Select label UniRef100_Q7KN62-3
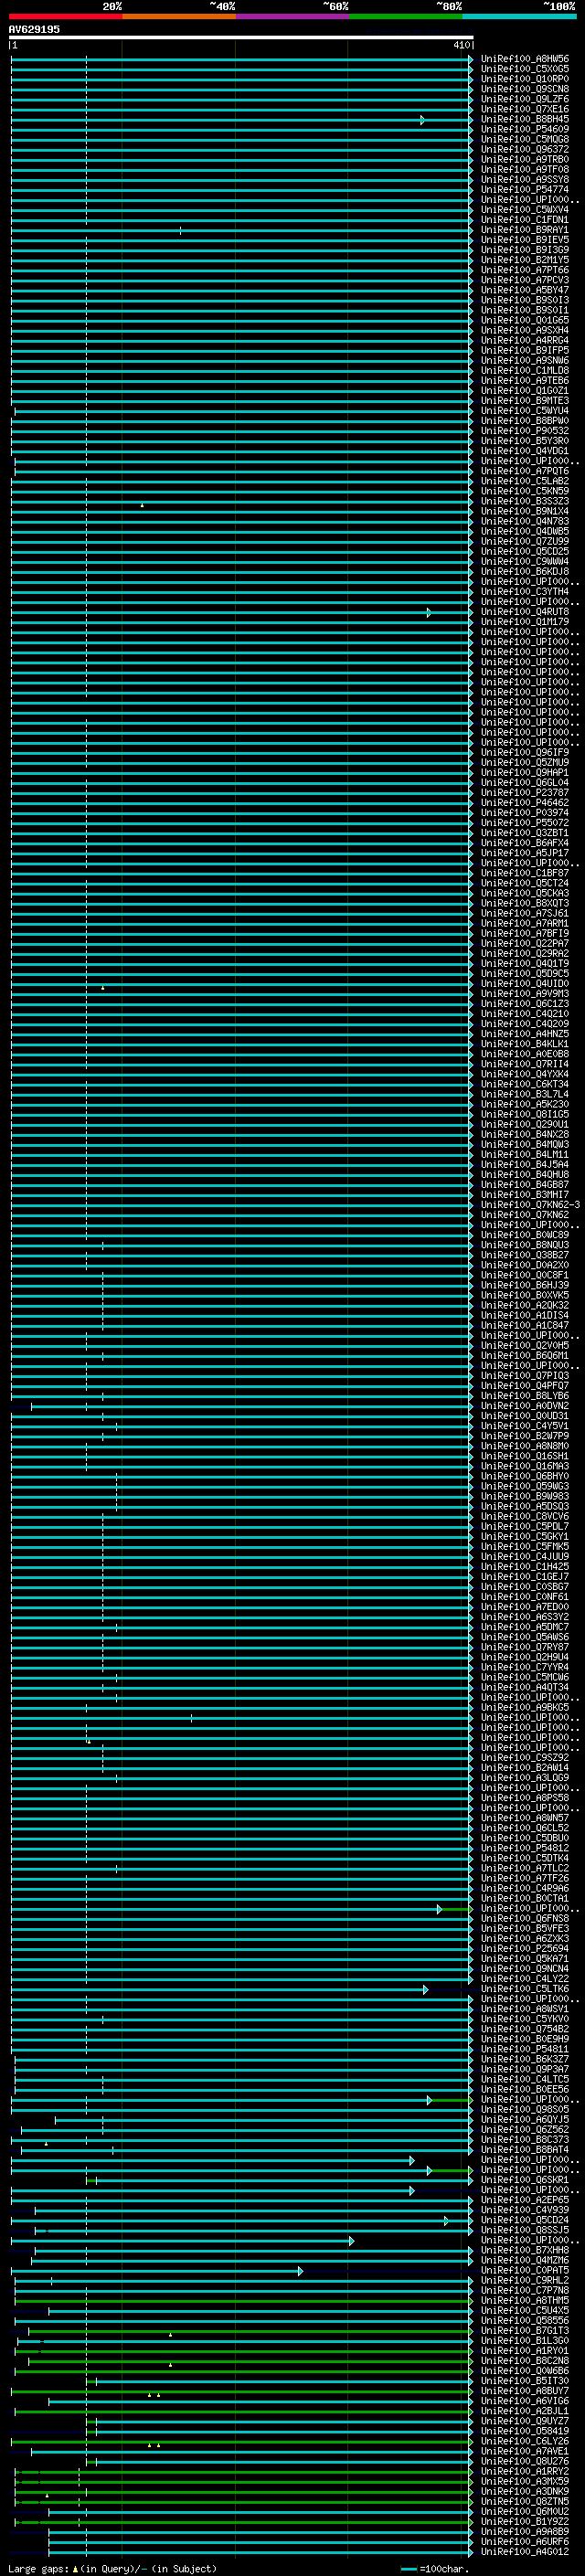 click(x=530, y=1204)
